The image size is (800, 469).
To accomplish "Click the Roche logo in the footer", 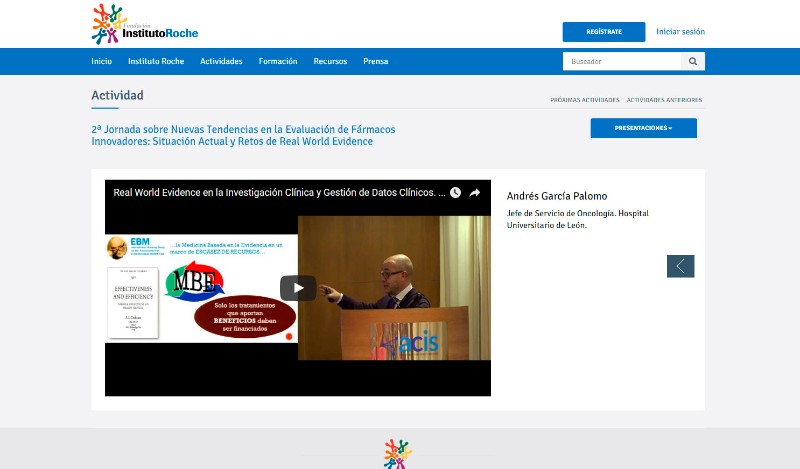I will click(x=398, y=454).
